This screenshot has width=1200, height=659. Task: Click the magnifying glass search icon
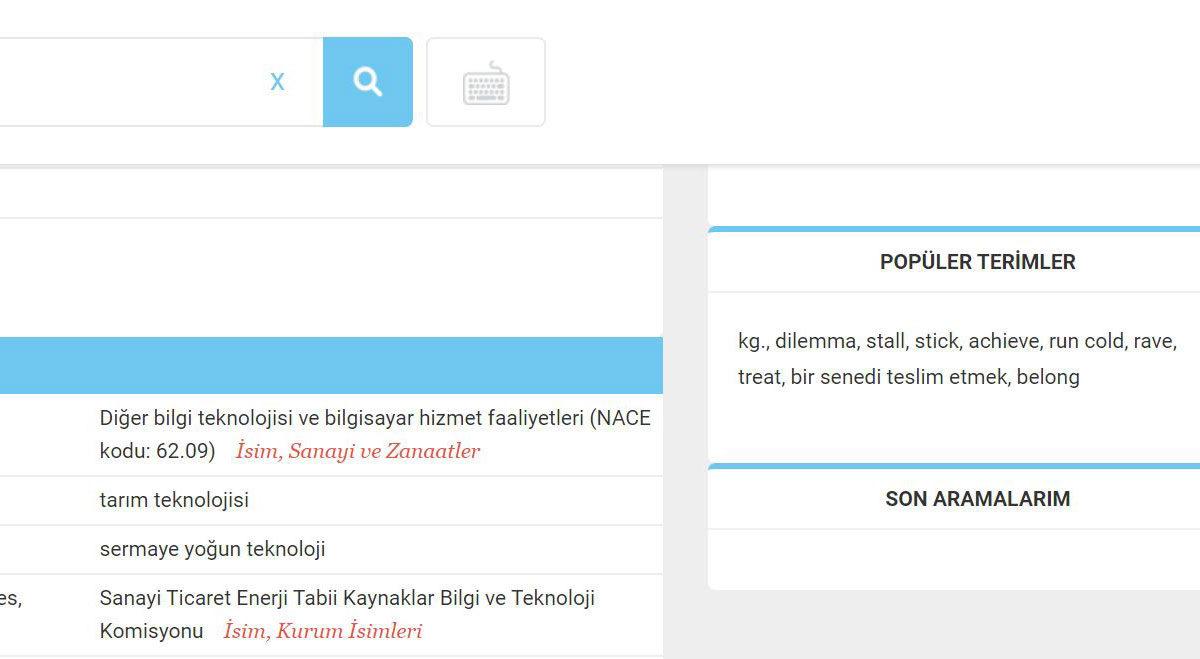pyautogui.click(x=367, y=82)
